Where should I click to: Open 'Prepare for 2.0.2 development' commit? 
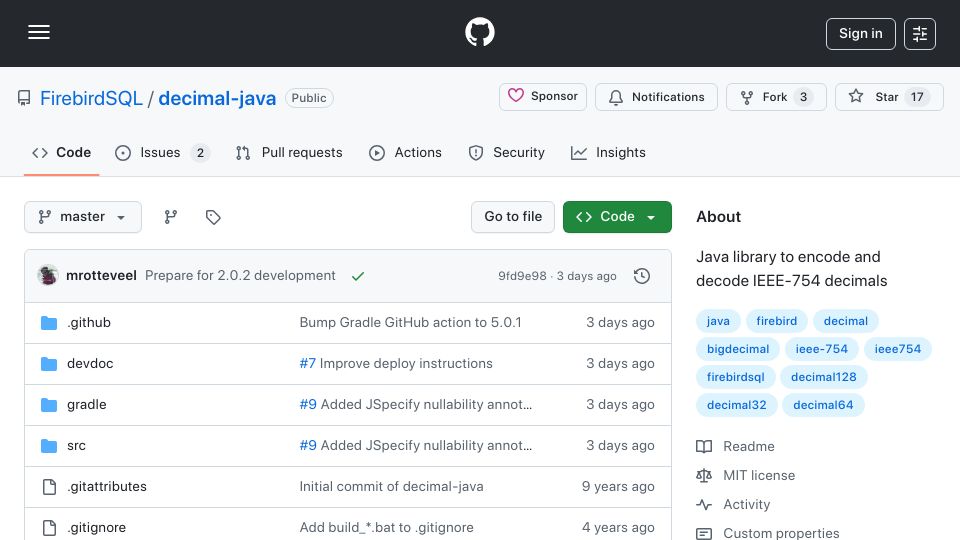(240, 276)
